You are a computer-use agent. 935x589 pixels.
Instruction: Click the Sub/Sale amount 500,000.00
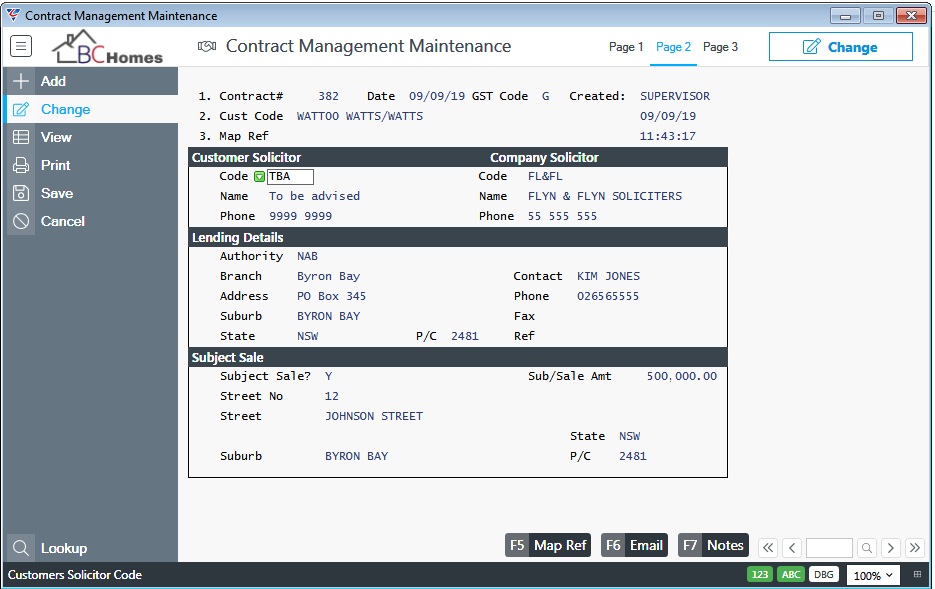pos(682,376)
